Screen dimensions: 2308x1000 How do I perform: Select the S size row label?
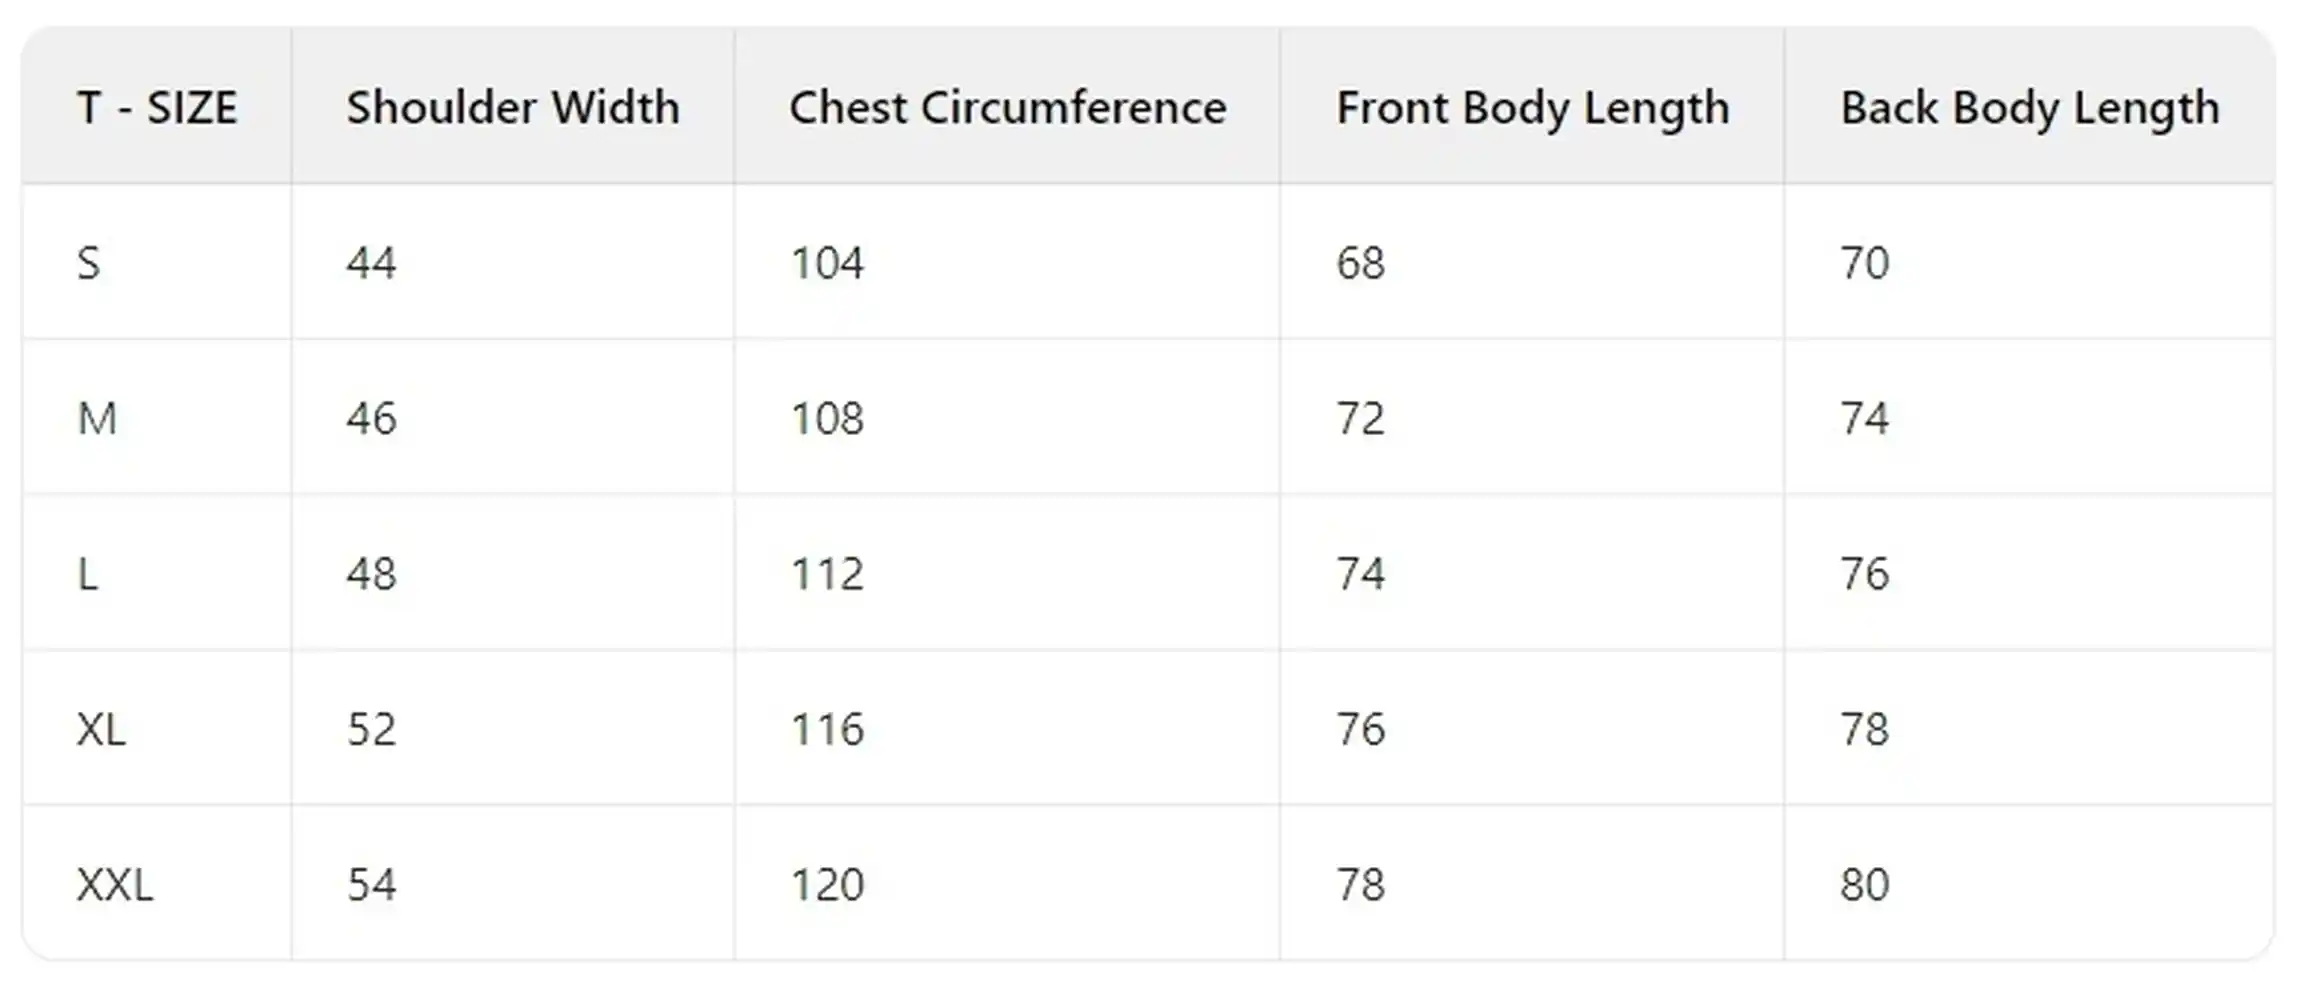coord(89,263)
